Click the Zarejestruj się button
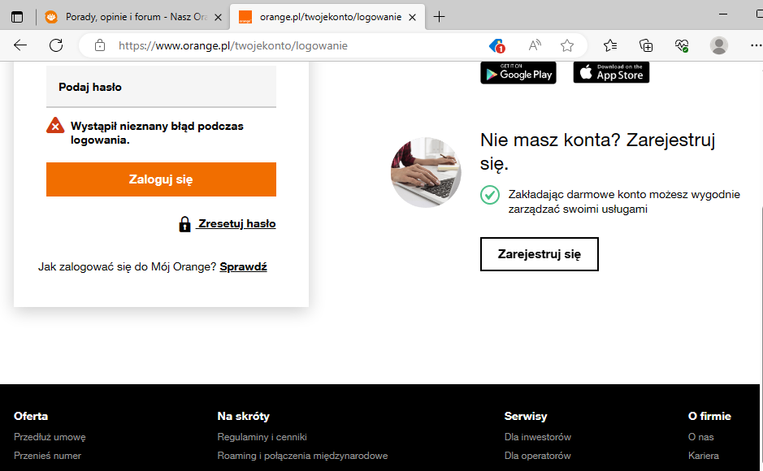The width and height of the screenshot is (763, 471). [x=539, y=254]
